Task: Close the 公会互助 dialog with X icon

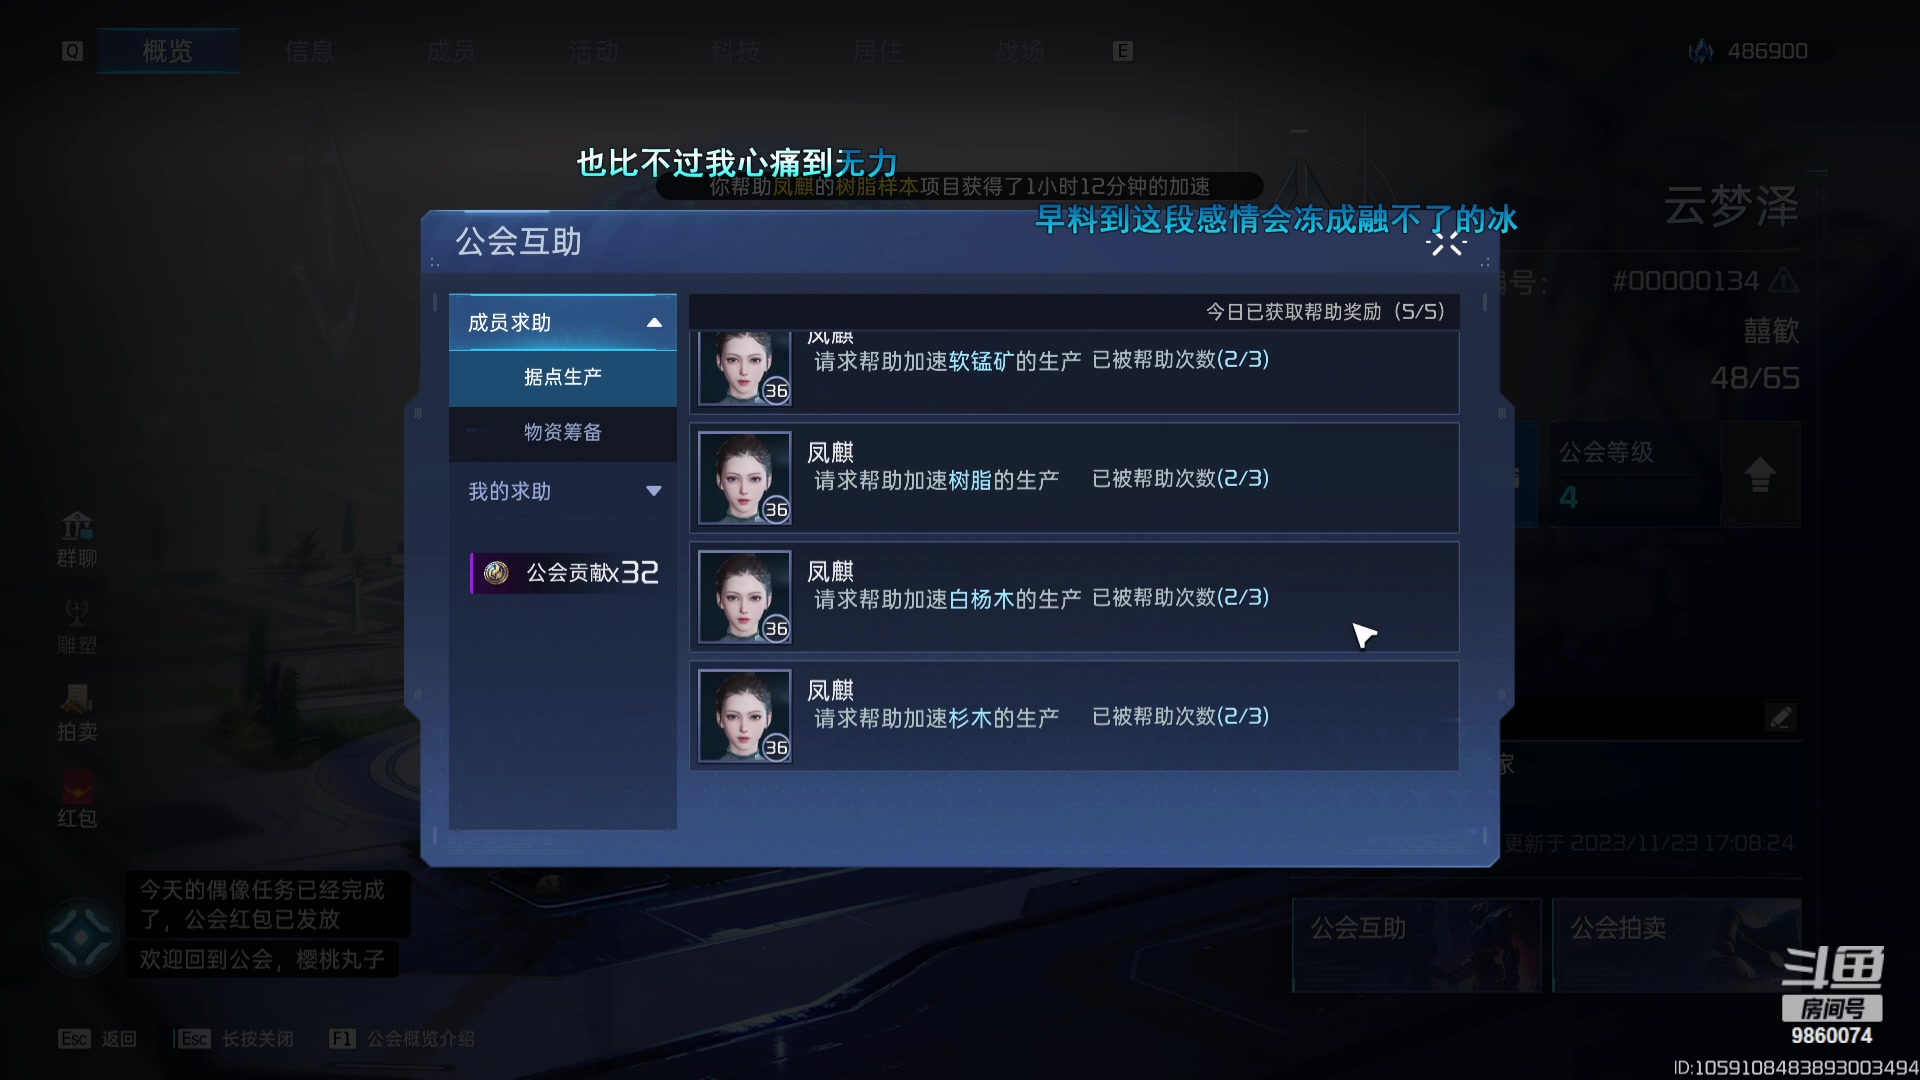Action: point(1446,243)
